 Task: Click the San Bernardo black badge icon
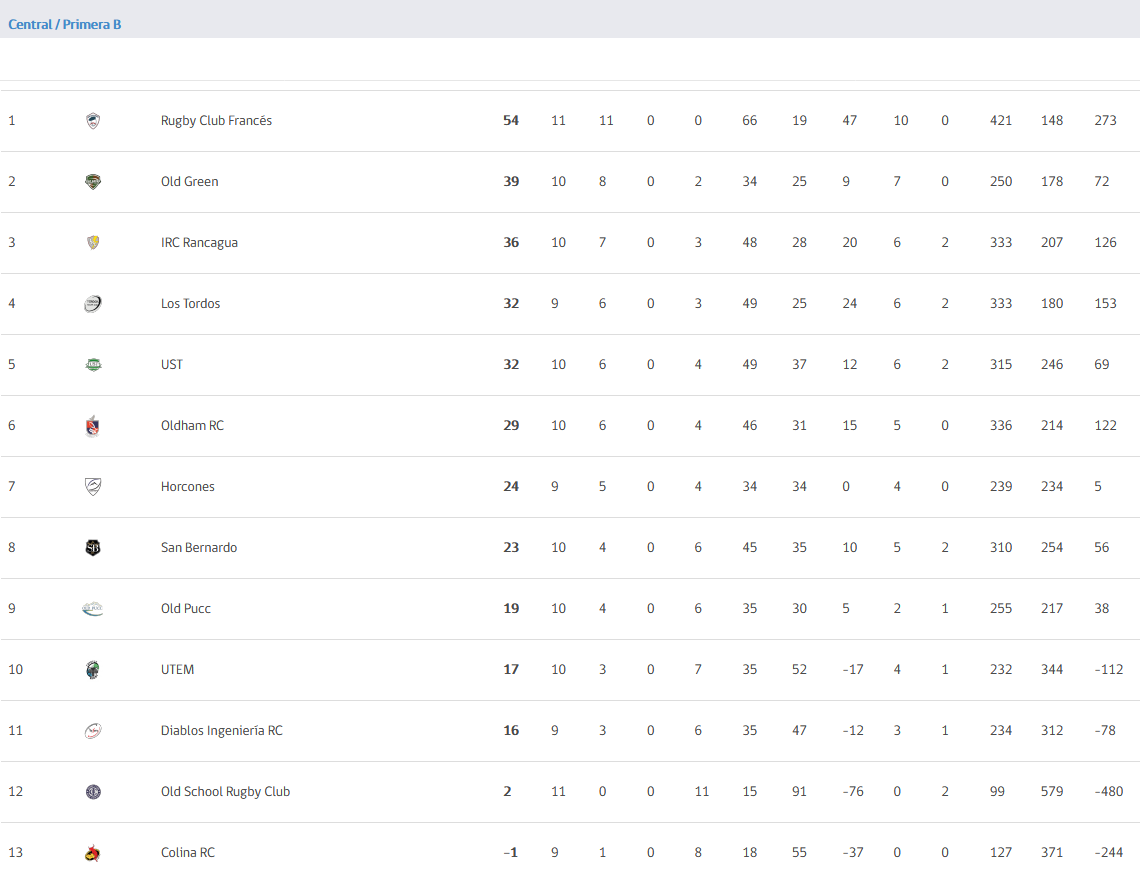click(x=93, y=548)
